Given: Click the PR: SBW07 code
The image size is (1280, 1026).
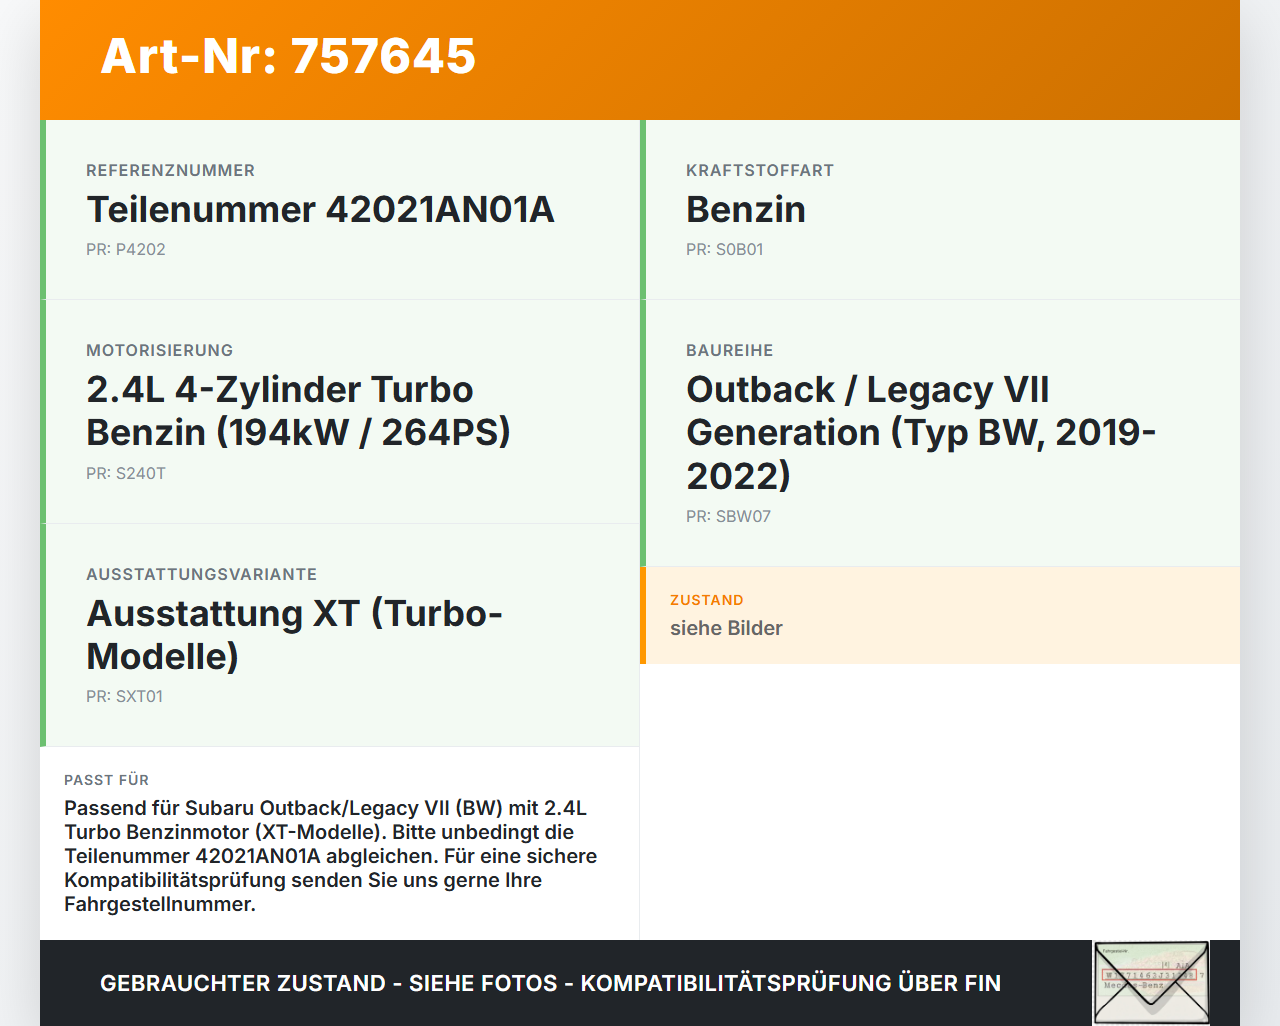Looking at the screenshot, I should point(728,516).
